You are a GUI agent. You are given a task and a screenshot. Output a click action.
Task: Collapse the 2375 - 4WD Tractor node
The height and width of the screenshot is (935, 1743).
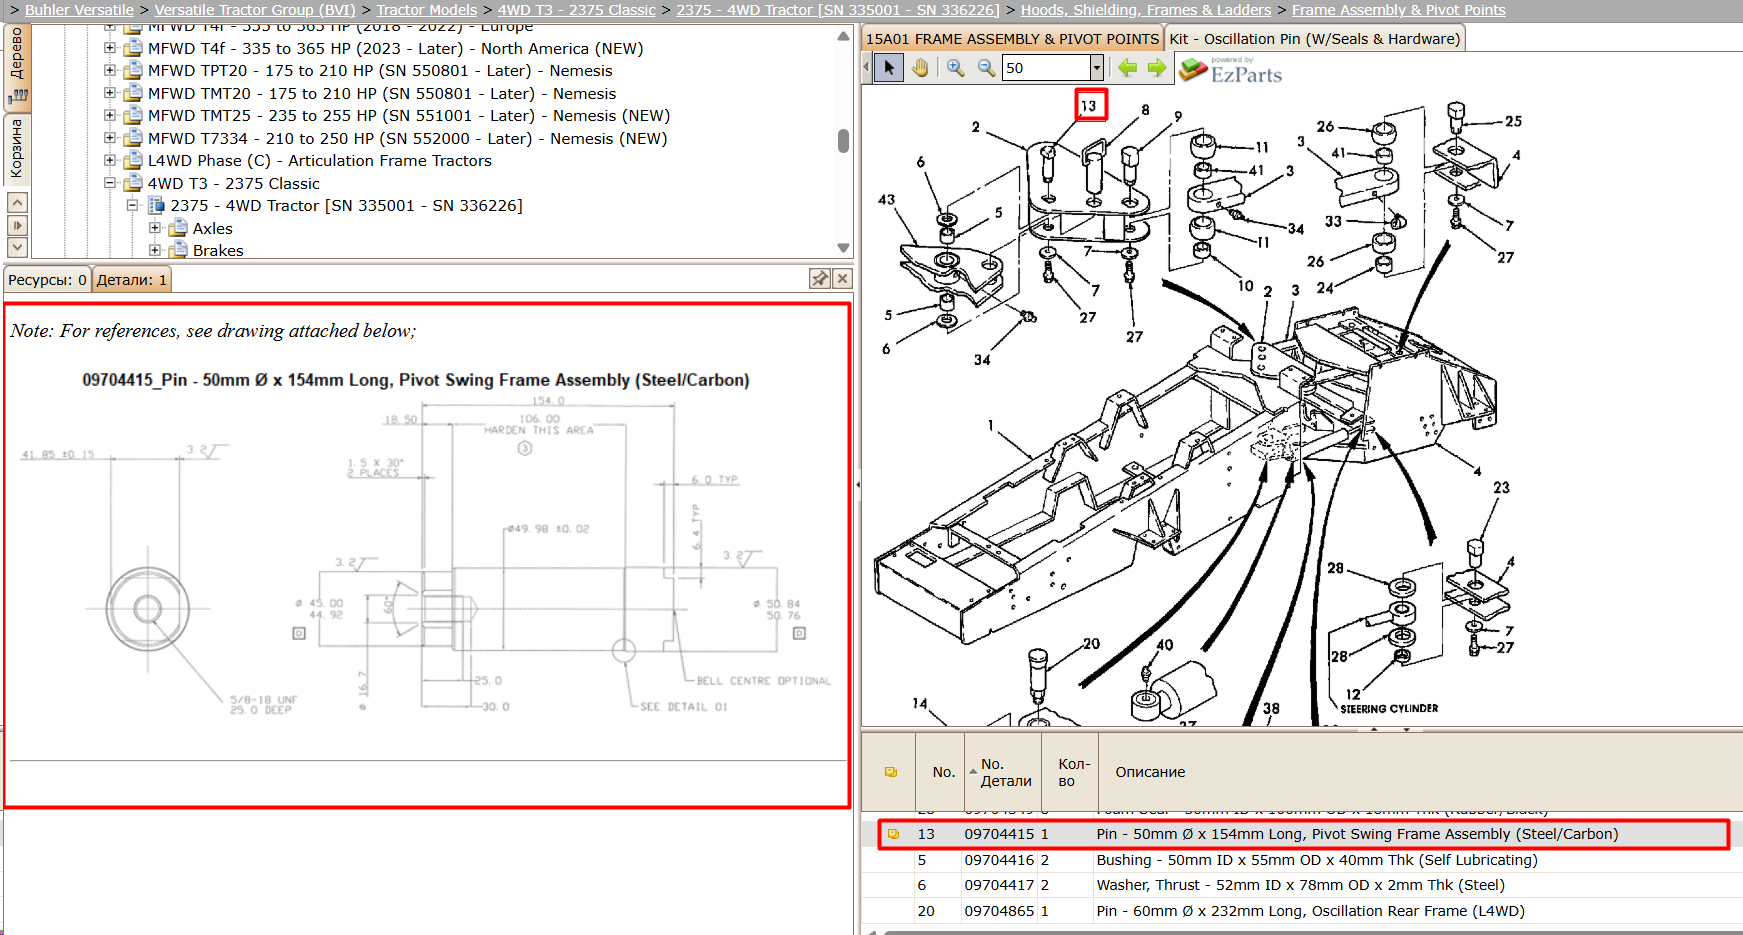coord(132,205)
